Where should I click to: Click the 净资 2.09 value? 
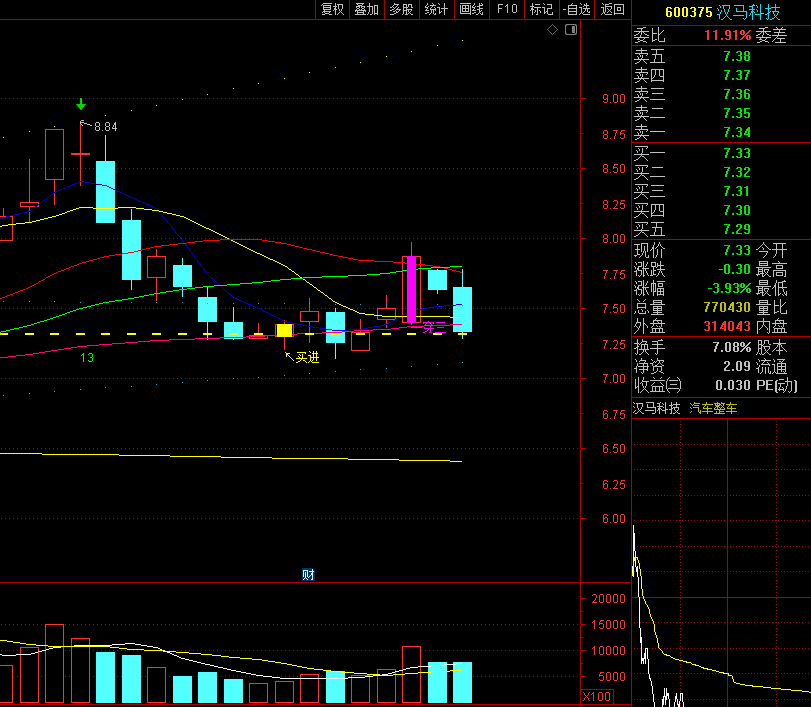point(737,366)
